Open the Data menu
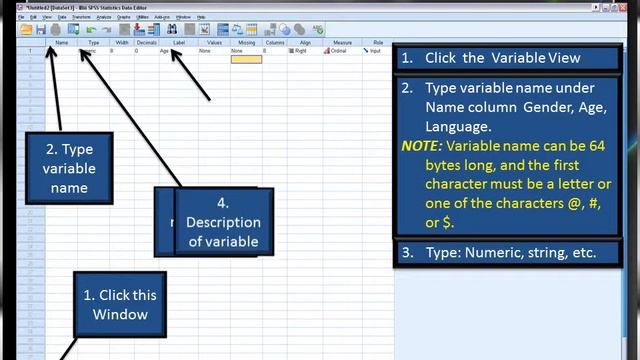Image resolution: width=640 pixels, height=360 pixels. coord(62,18)
